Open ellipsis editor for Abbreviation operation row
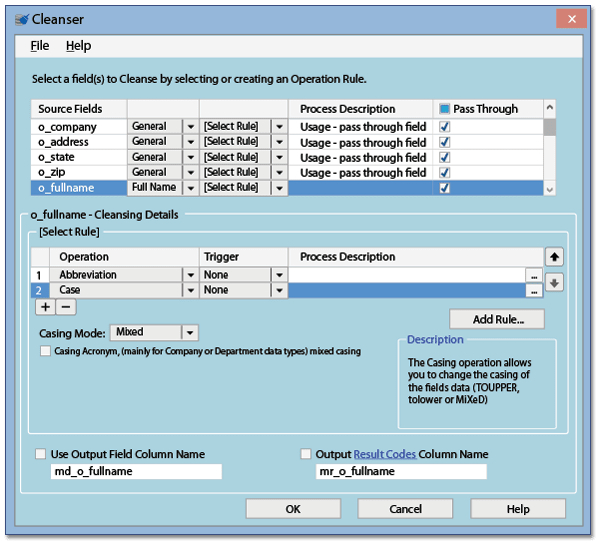This screenshot has width=600, height=546. coord(534,275)
